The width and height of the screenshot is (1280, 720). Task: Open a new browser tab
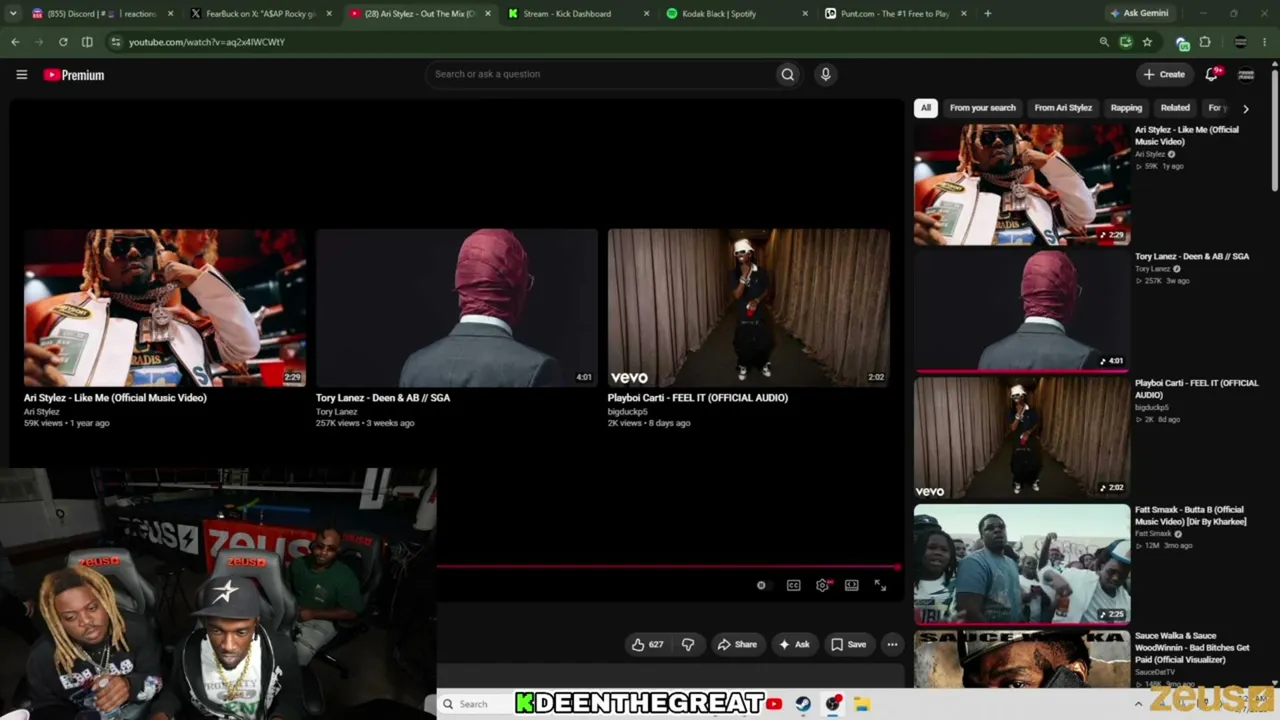[x=987, y=14]
